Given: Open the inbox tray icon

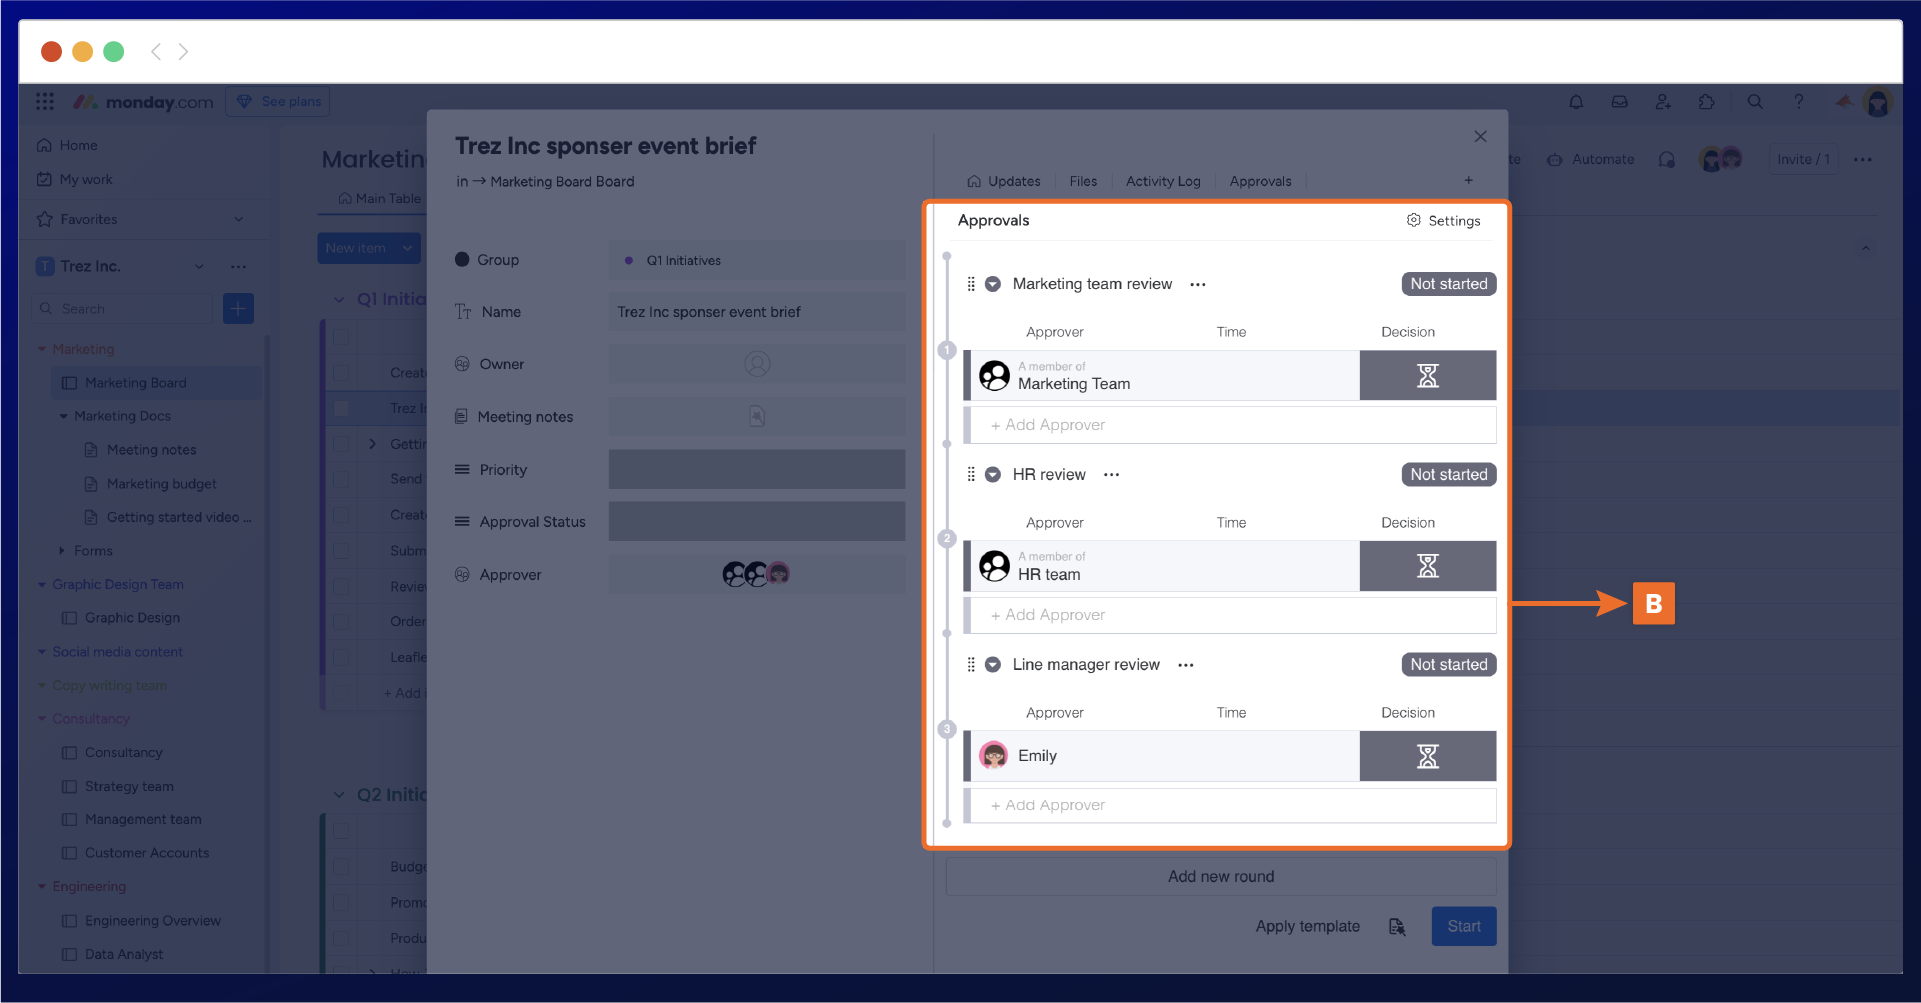Looking at the screenshot, I should pos(1619,102).
